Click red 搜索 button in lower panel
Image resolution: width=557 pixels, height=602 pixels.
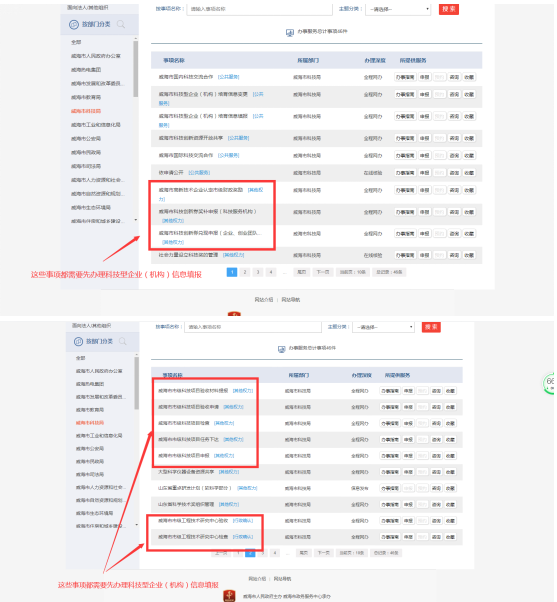(431, 327)
